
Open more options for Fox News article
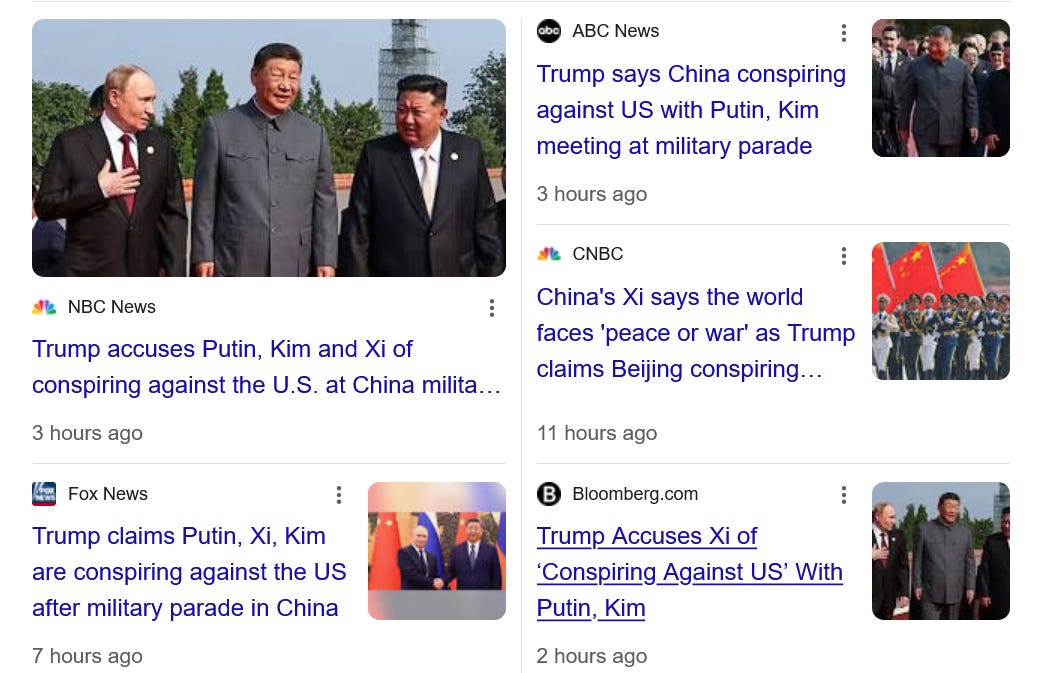tap(339, 495)
